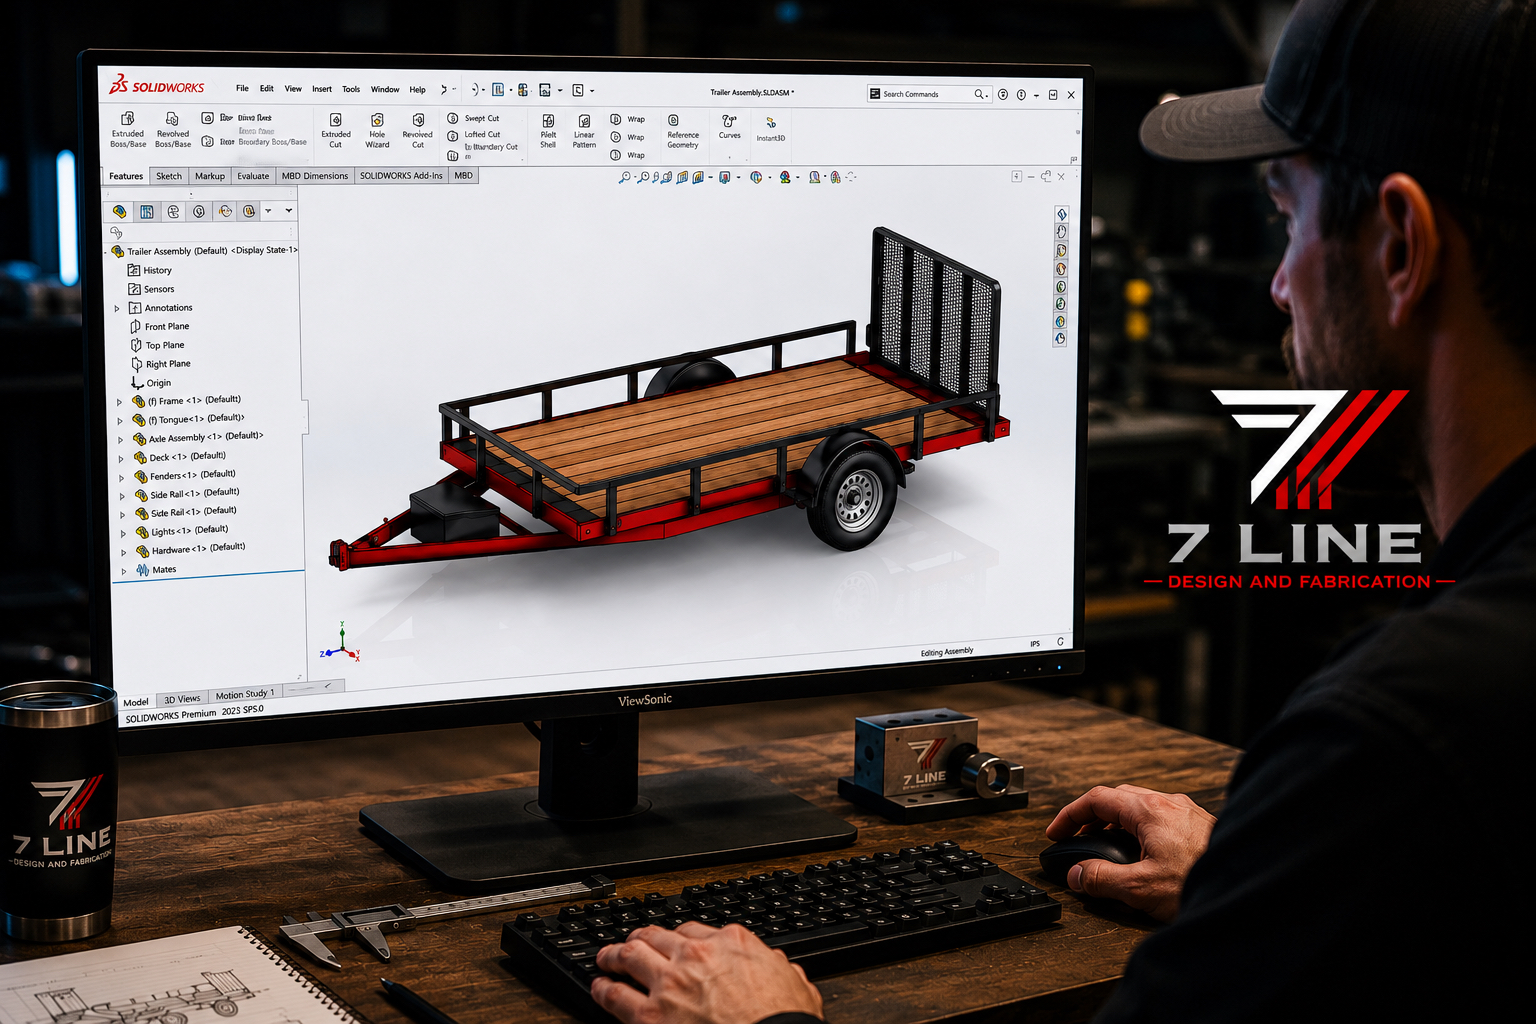Screen dimensions: 1536x1024
Task: Select the Right Plane
Action: (x=161, y=364)
